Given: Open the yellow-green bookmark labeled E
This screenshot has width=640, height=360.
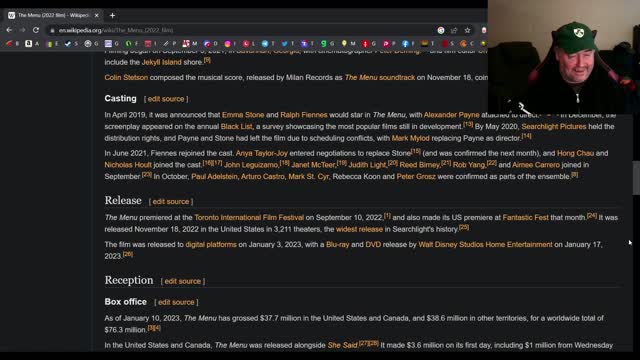Looking at the screenshot, I should pyautogui.click(x=52, y=43).
